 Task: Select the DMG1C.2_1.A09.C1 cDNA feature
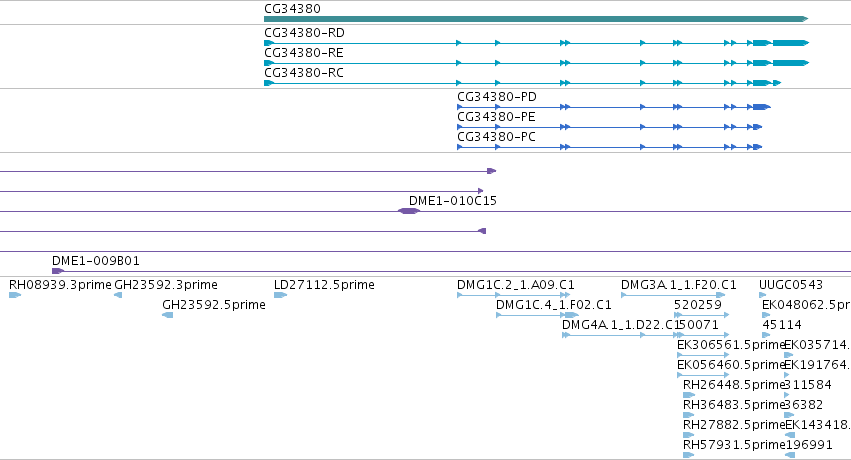(x=513, y=295)
